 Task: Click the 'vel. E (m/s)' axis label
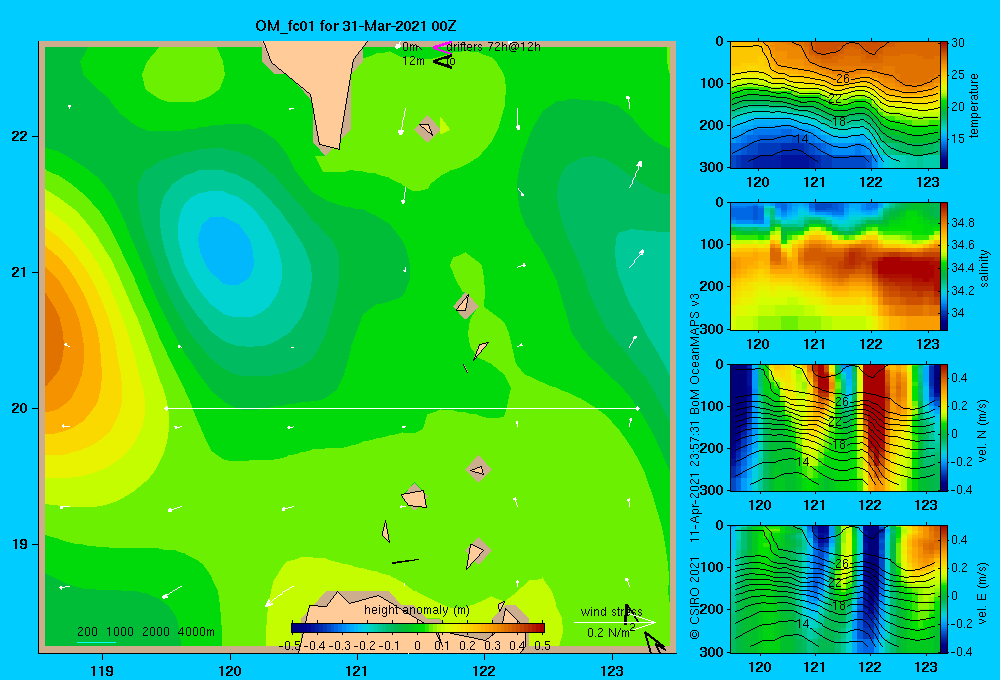point(982,592)
